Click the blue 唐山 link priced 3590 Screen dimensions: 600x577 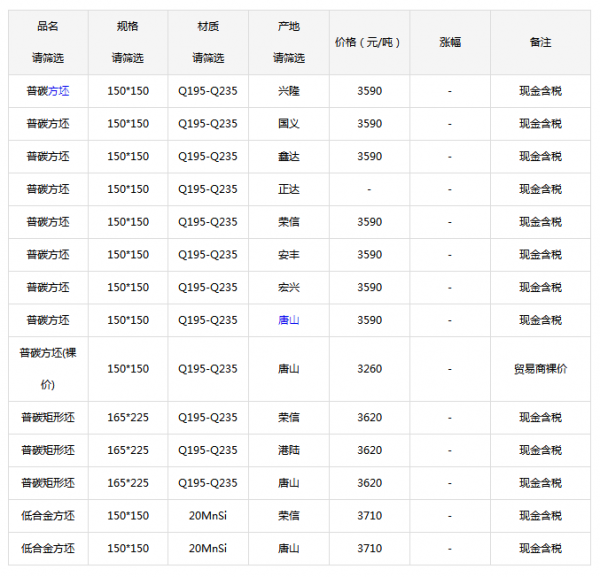pos(289,320)
